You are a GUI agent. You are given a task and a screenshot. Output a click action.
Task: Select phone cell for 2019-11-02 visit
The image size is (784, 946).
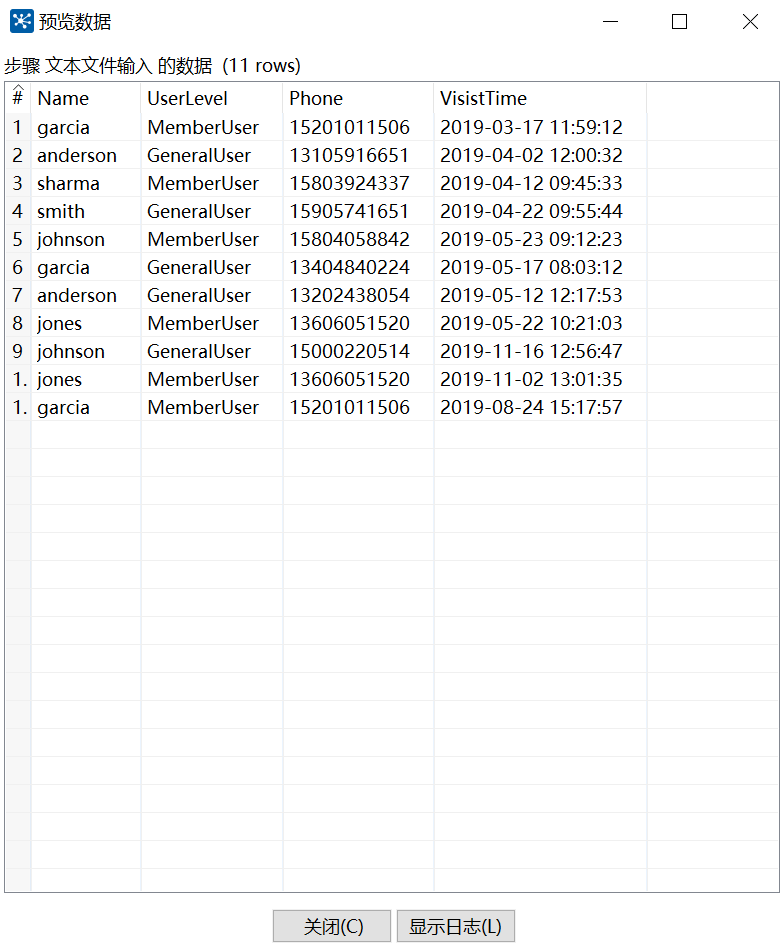tap(359, 379)
